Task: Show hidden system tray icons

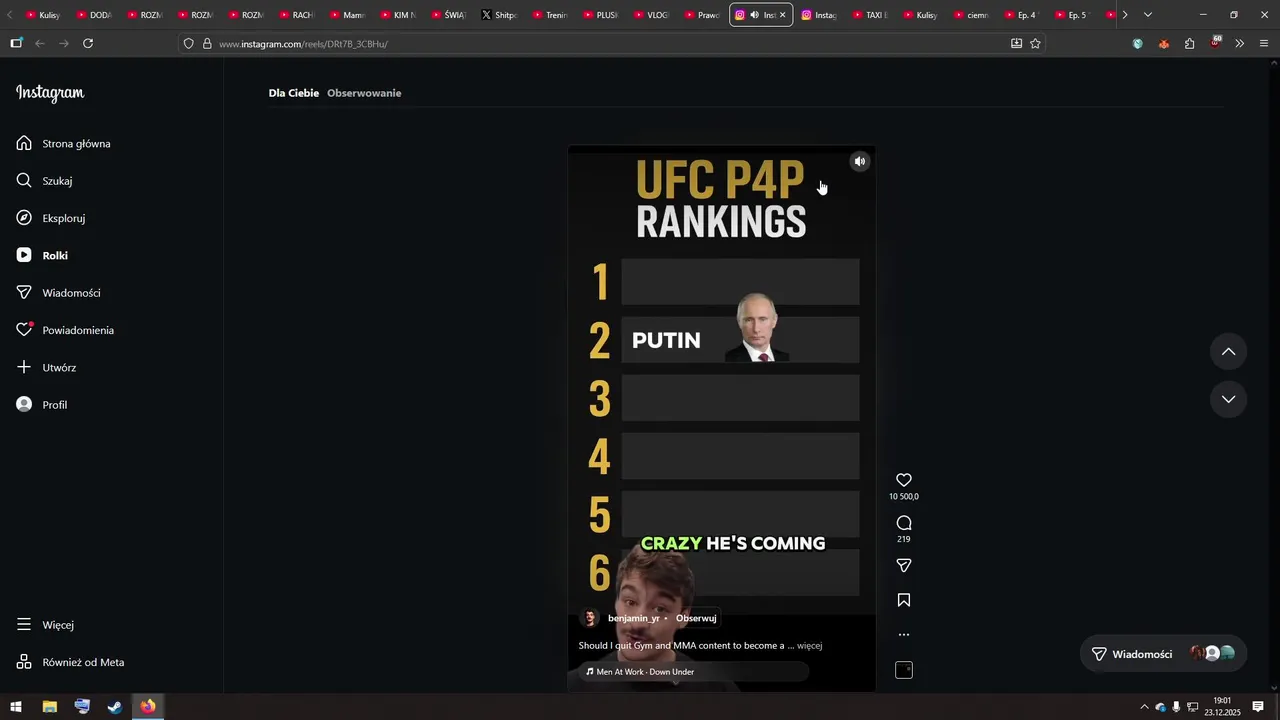Action: pyautogui.click(x=1144, y=707)
